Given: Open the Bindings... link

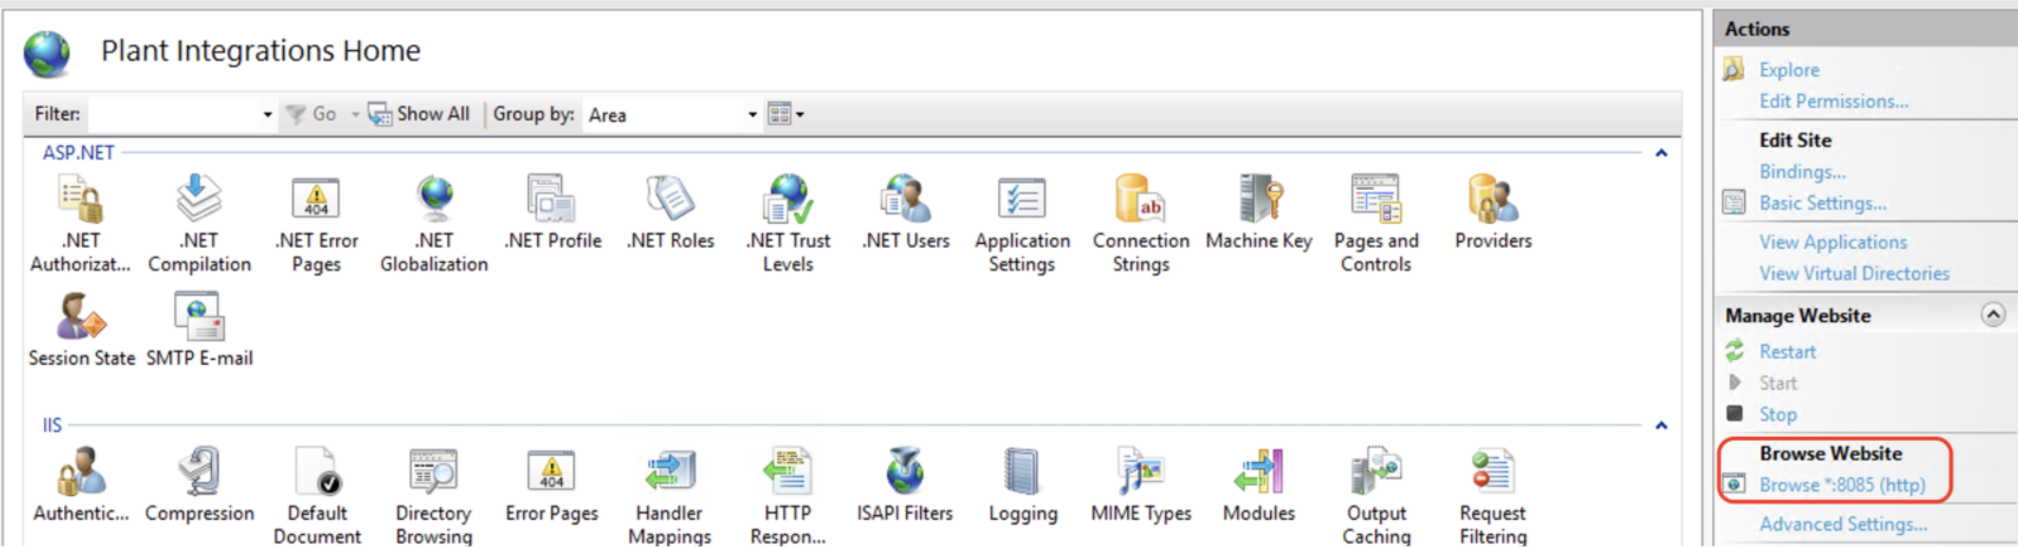Looking at the screenshot, I should pos(1802,172).
